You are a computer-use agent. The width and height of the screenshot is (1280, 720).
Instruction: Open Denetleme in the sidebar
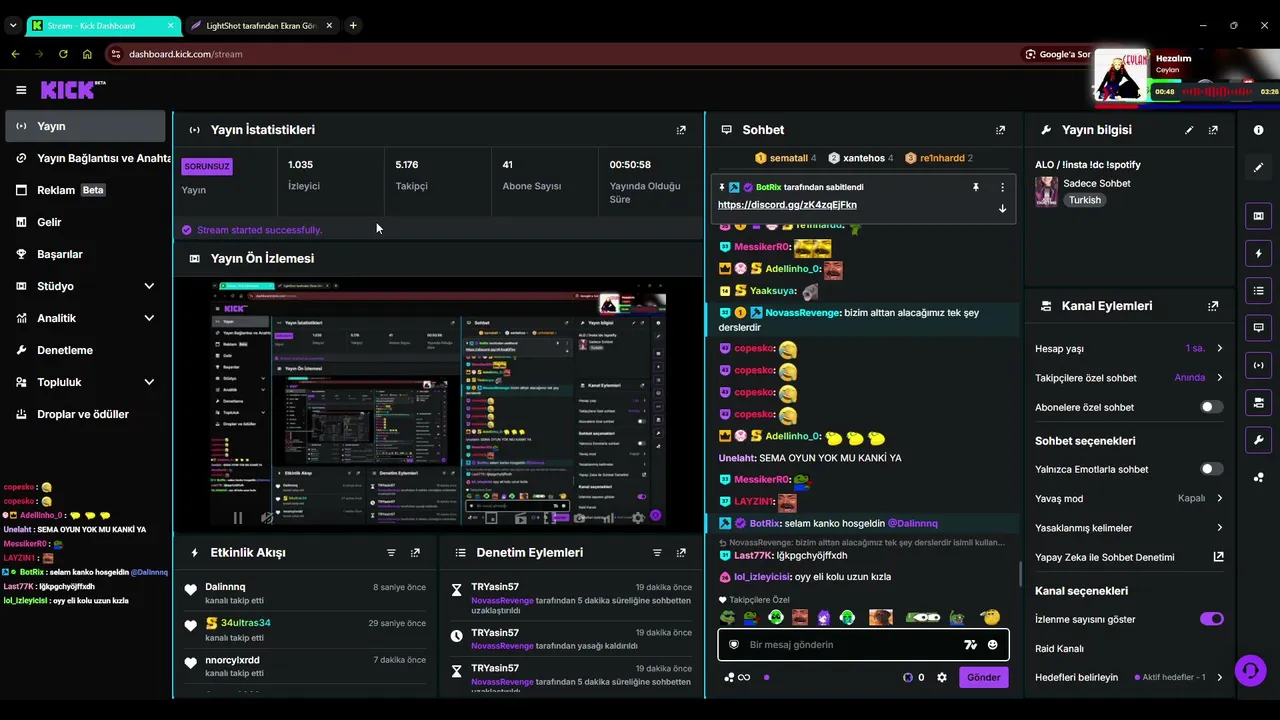[85, 350]
